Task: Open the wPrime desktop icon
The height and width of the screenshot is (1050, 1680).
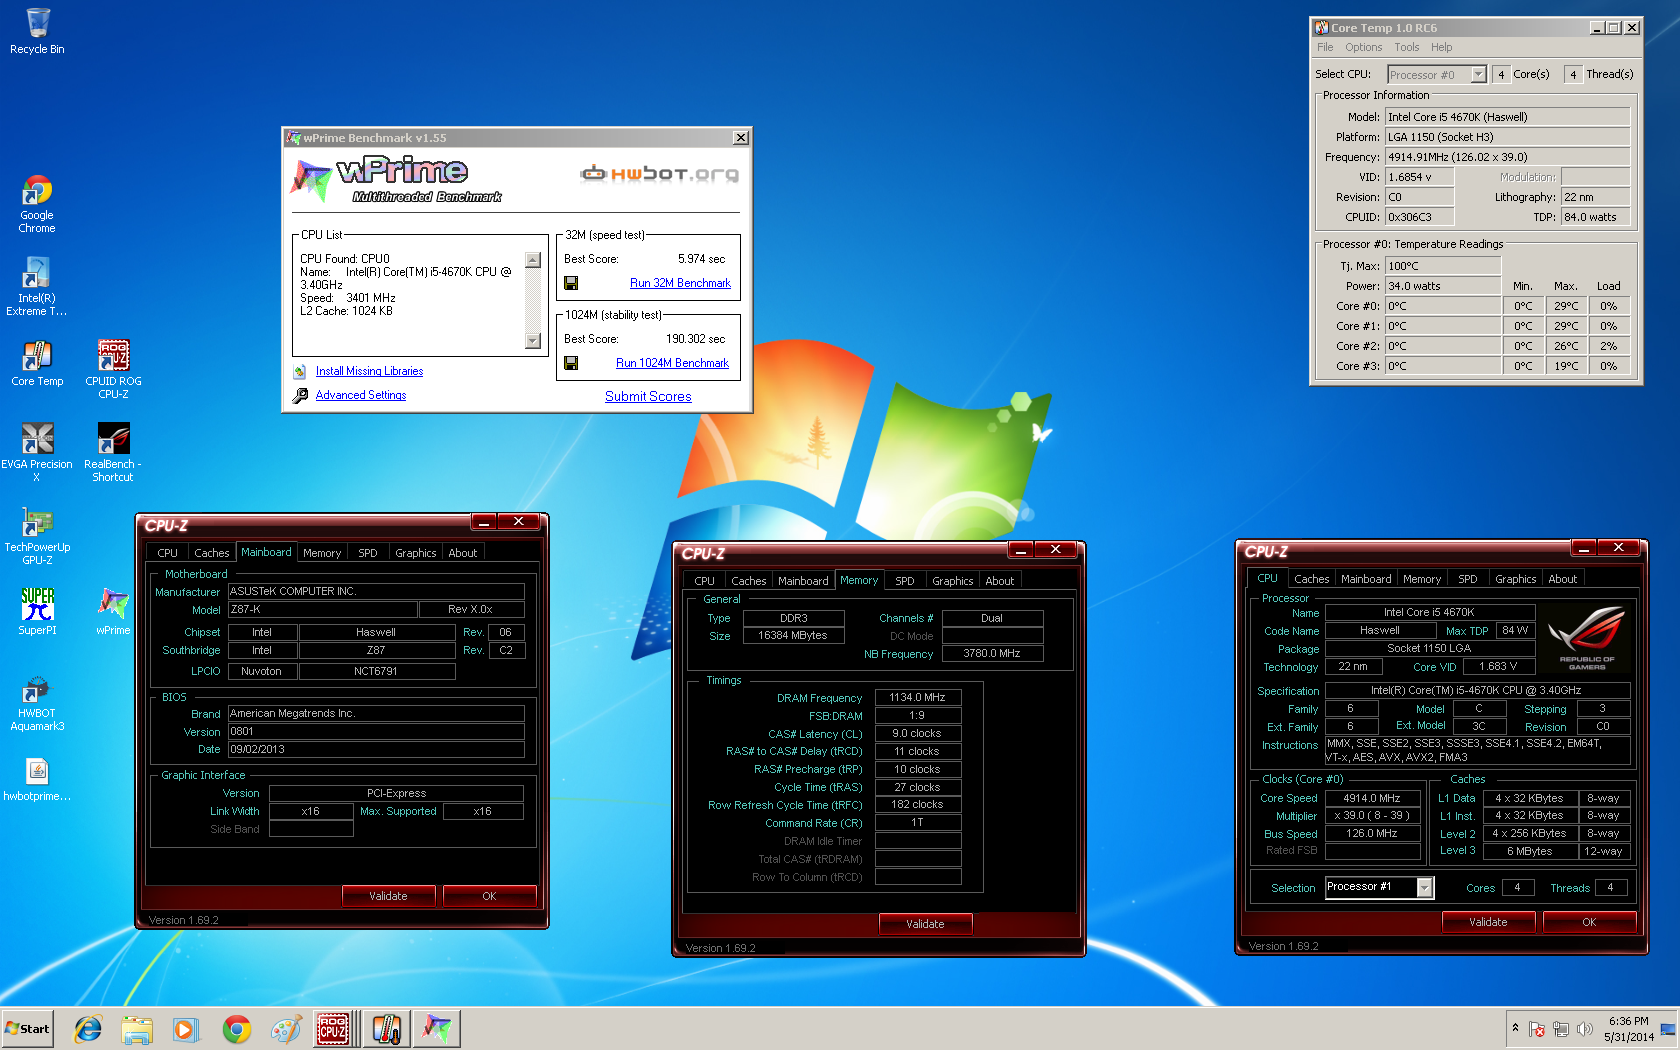Action: coord(113,611)
